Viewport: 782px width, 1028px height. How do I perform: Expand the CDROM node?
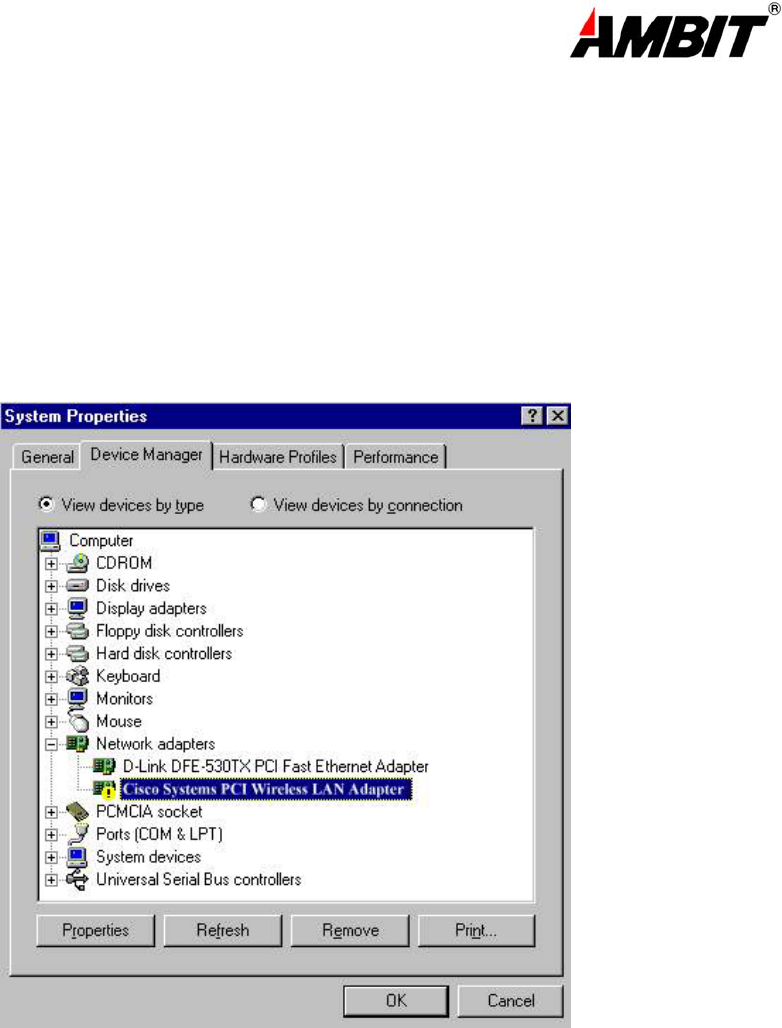click(51, 564)
